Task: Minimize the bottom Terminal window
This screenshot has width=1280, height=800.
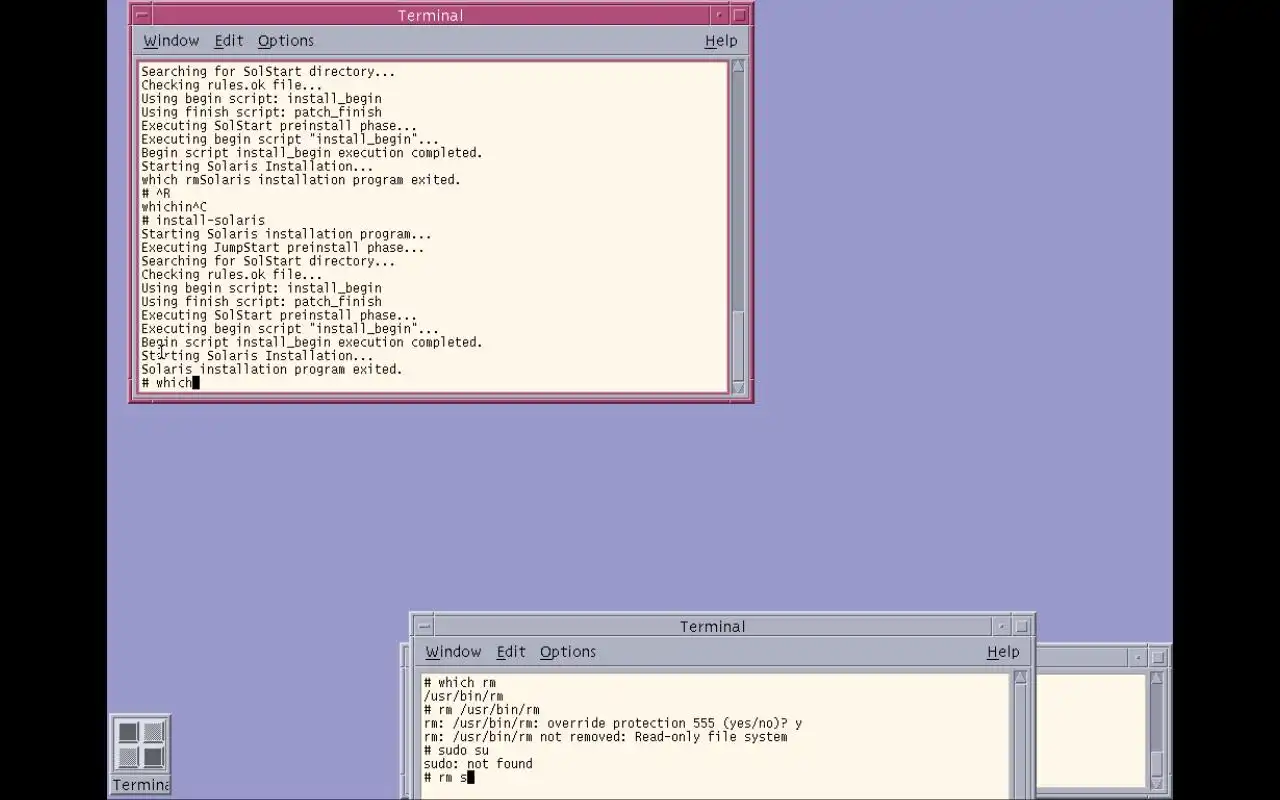Action: coord(1001,626)
